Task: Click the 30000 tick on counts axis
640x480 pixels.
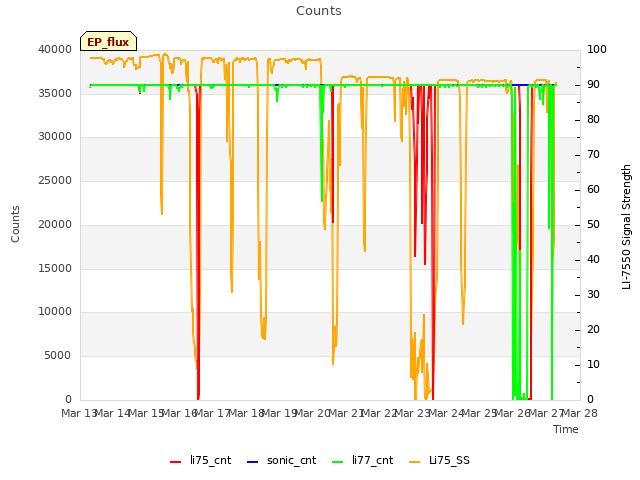Action: pyautogui.click(x=55, y=136)
